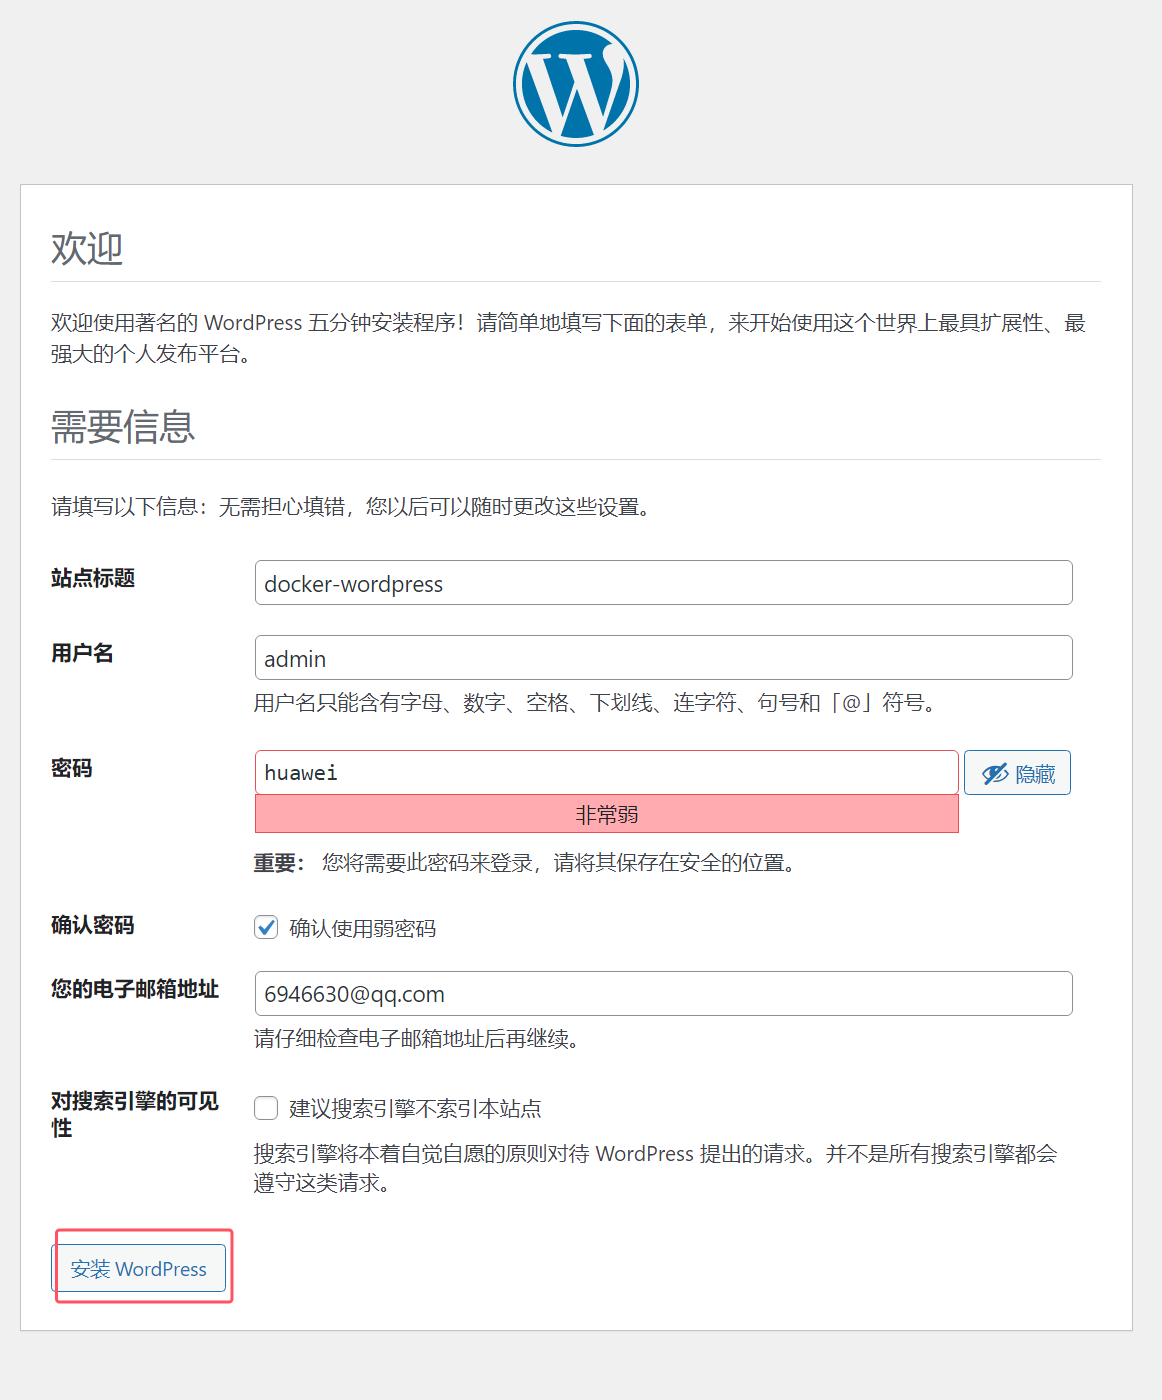Click the 请仔细检查电子邮箱地址后再继续 hint
This screenshot has height=1400, width=1162.
417,1039
